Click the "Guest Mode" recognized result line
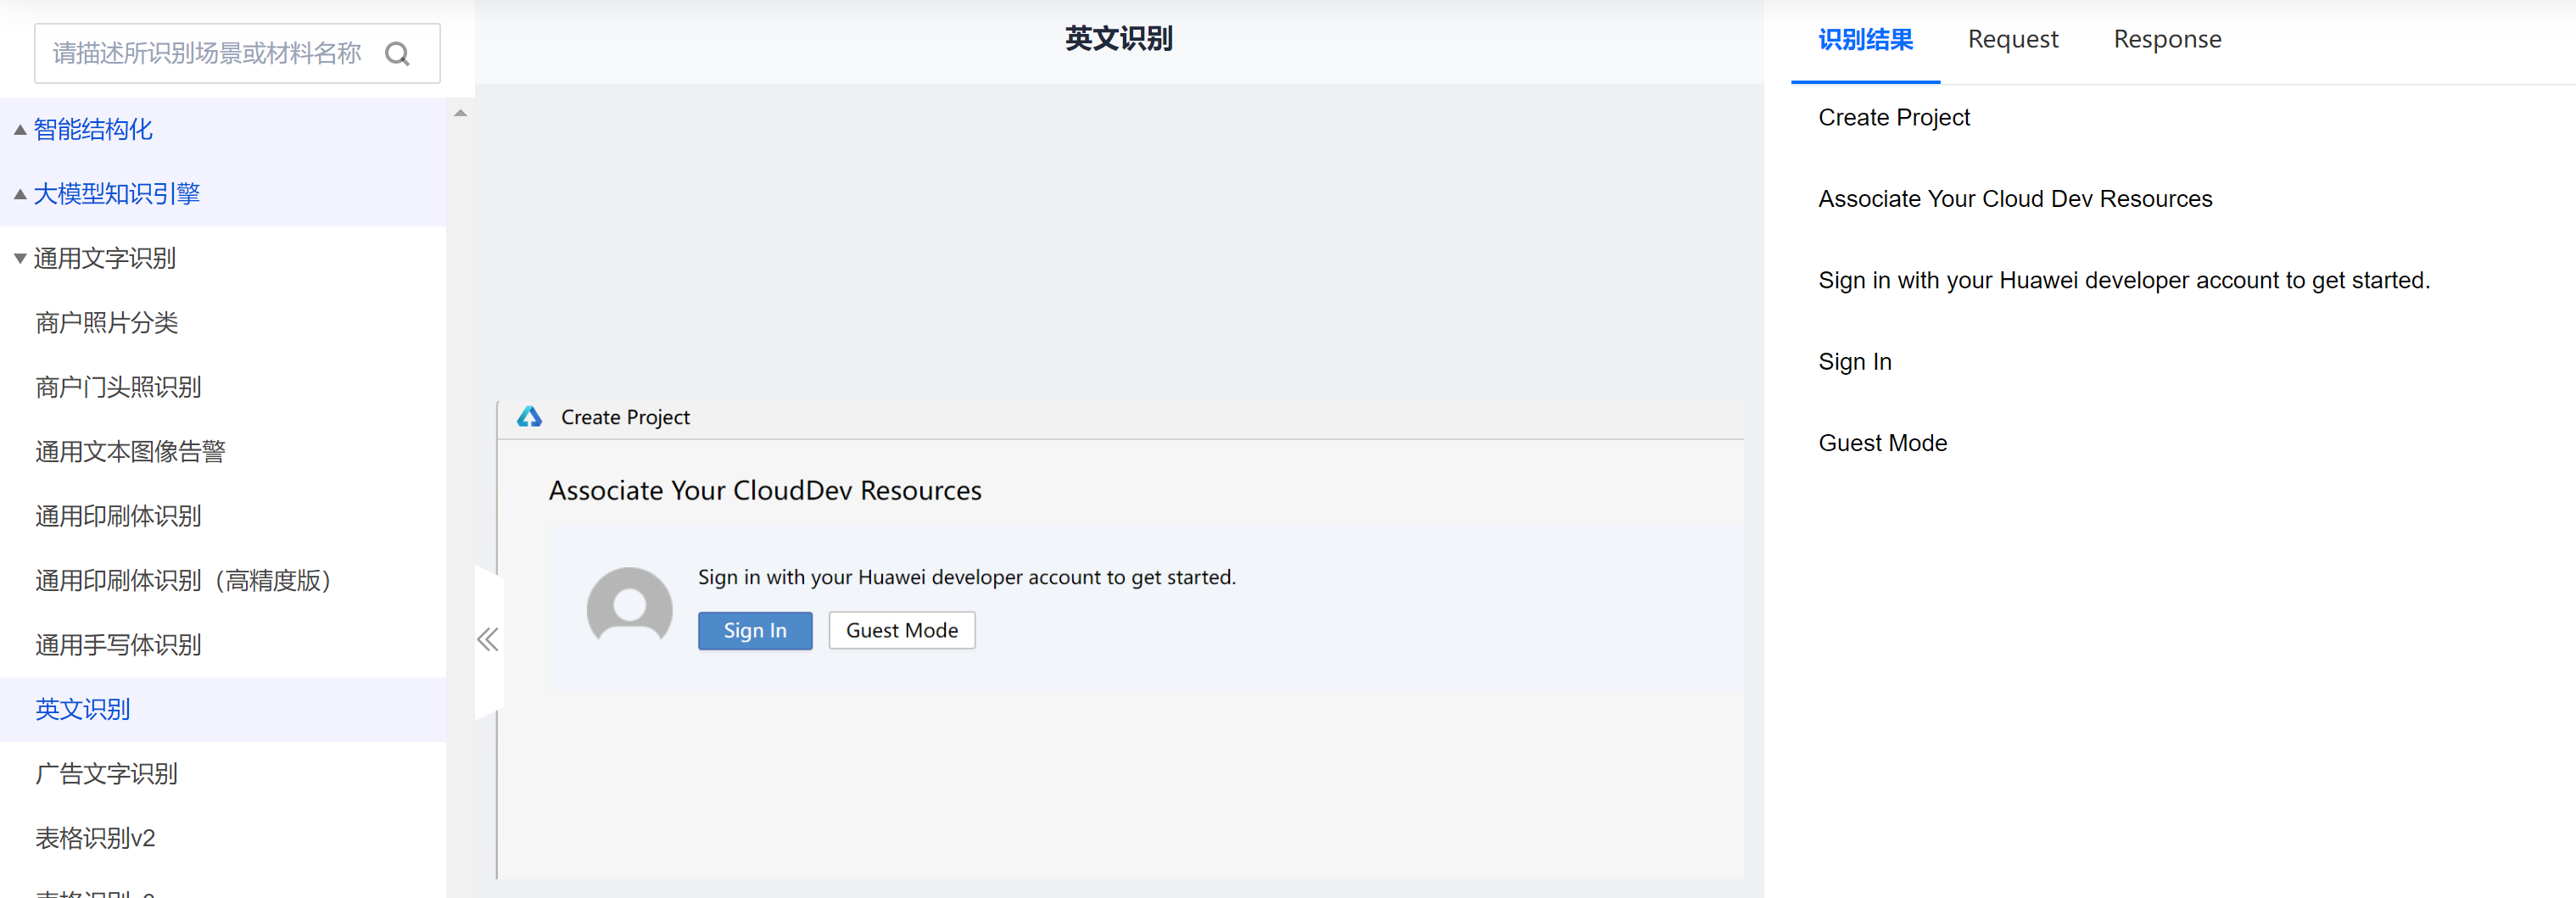 pos(1883,443)
